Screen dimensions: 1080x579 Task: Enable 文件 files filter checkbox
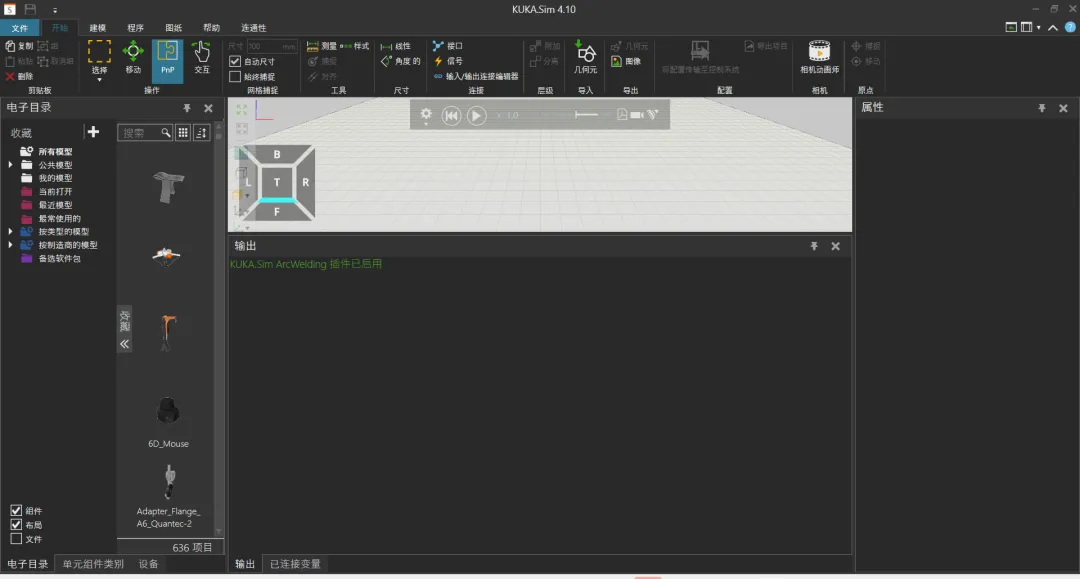[x=16, y=538]
